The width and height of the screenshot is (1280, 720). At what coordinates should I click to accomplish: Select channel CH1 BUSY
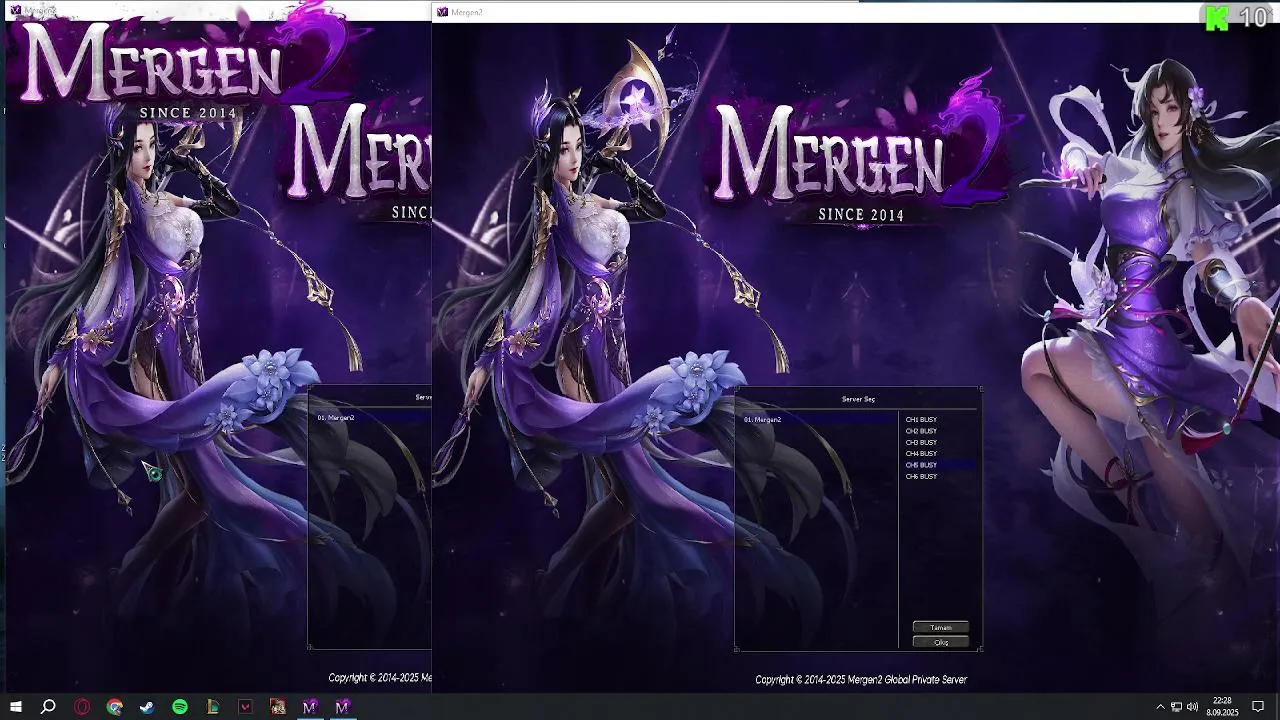pos(921,420)
